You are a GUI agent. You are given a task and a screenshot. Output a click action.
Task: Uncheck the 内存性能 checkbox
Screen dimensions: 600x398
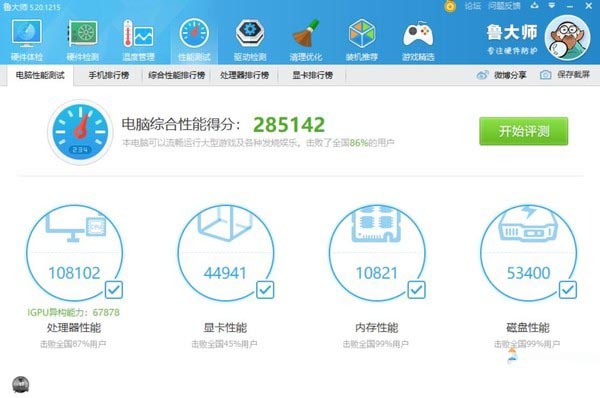pyautogui.click(x=416, y=290)
